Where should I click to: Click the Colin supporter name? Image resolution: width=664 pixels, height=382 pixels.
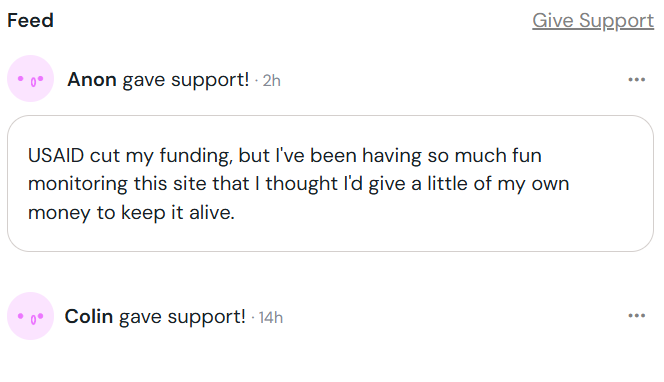click(89, 317)
